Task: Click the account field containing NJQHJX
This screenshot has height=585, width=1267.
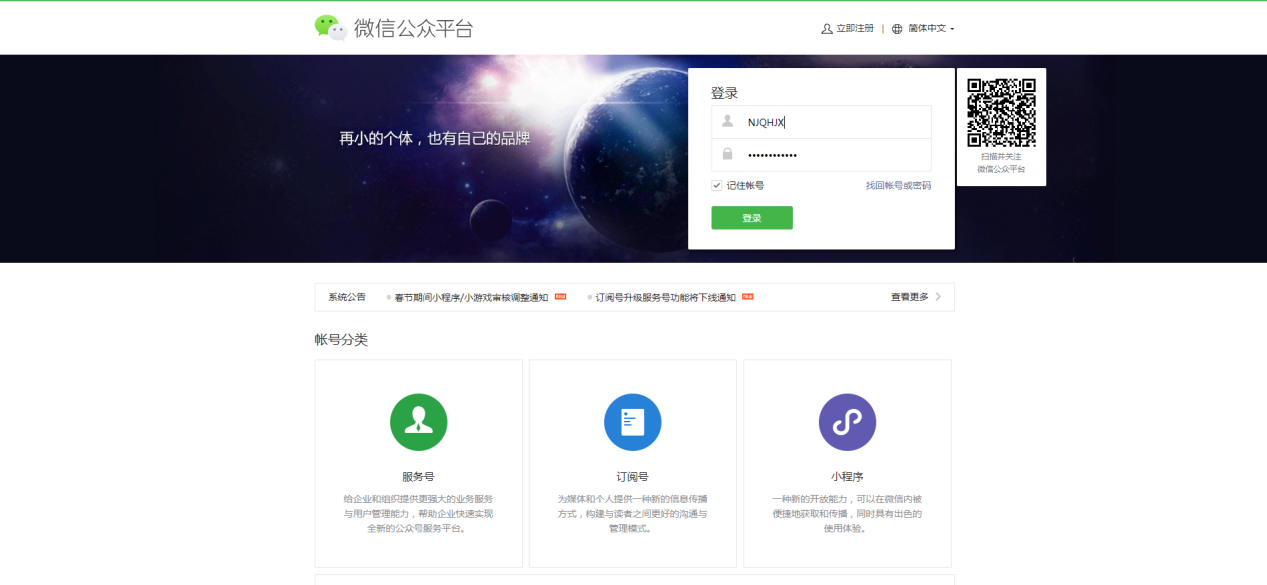Action: [821, 122]
